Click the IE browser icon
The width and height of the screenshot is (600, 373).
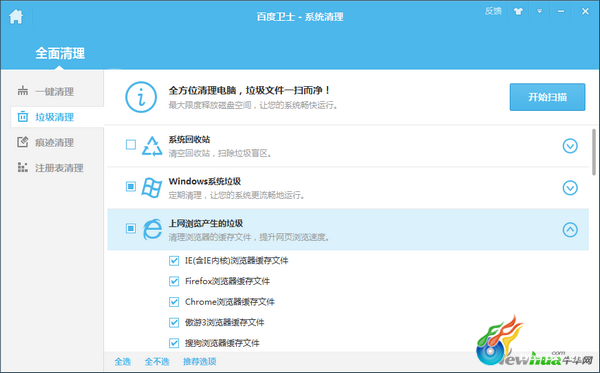[152, 230]
